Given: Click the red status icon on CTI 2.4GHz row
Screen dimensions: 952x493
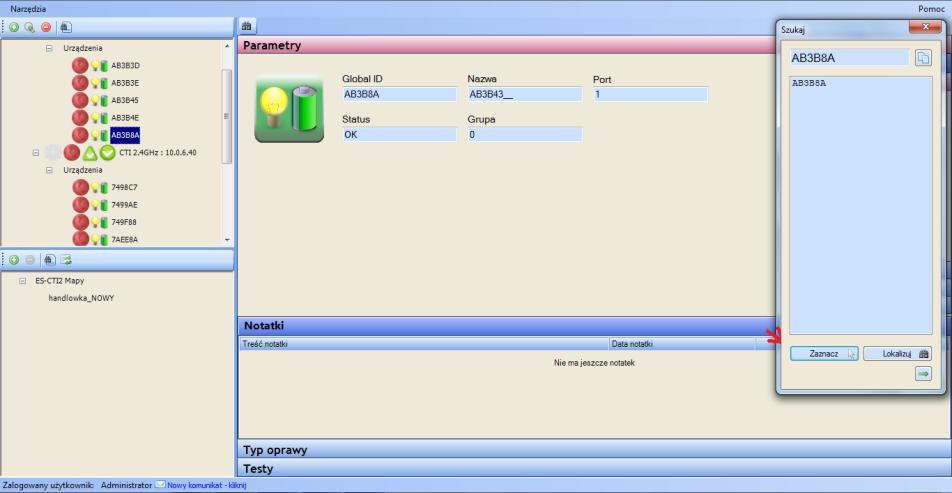Looking at the screenshot, I should tap(72, 152).
